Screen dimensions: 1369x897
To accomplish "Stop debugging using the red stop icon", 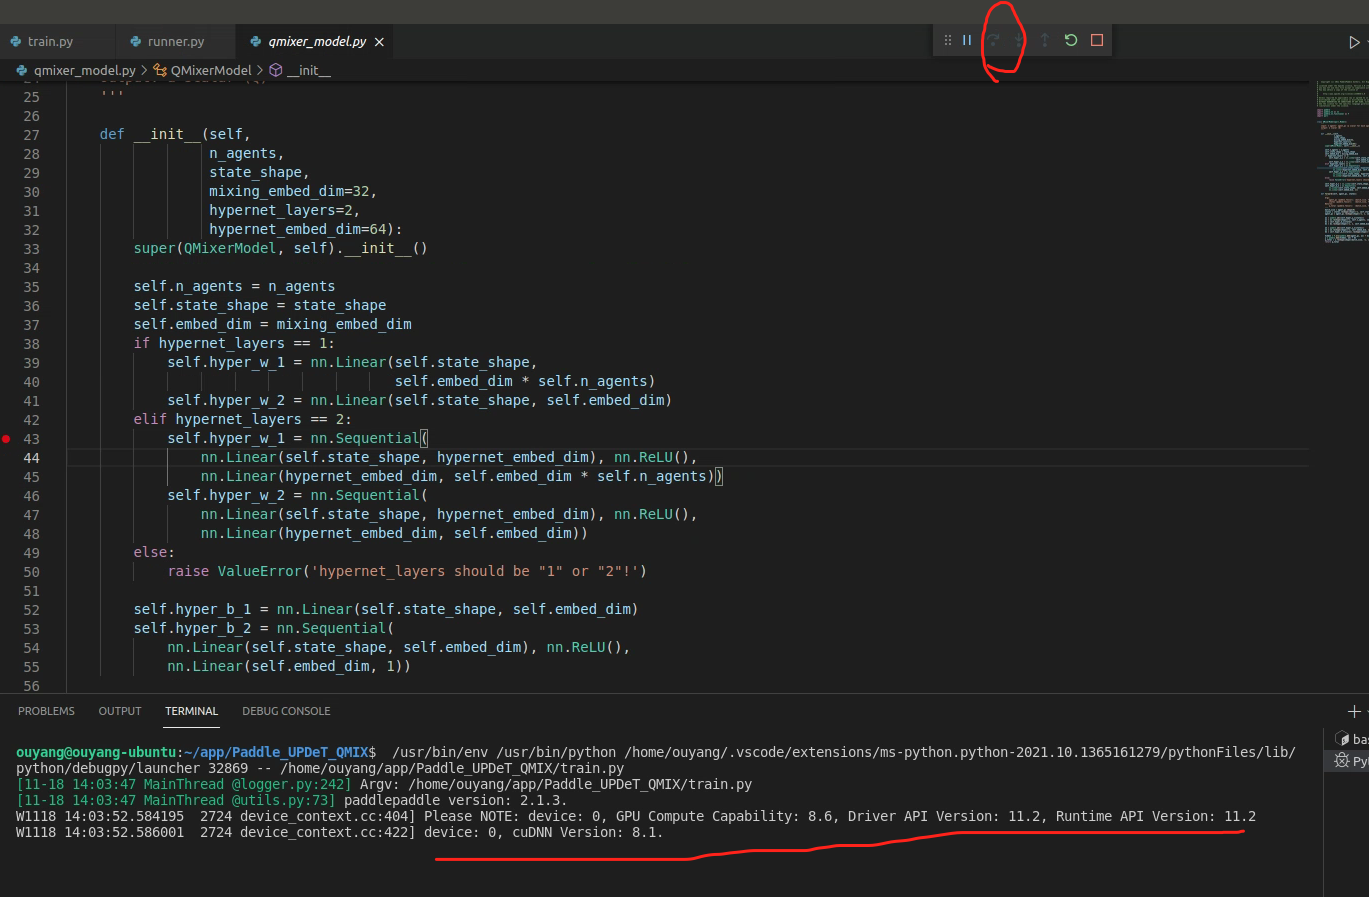I will click(x=1095, y=40).
